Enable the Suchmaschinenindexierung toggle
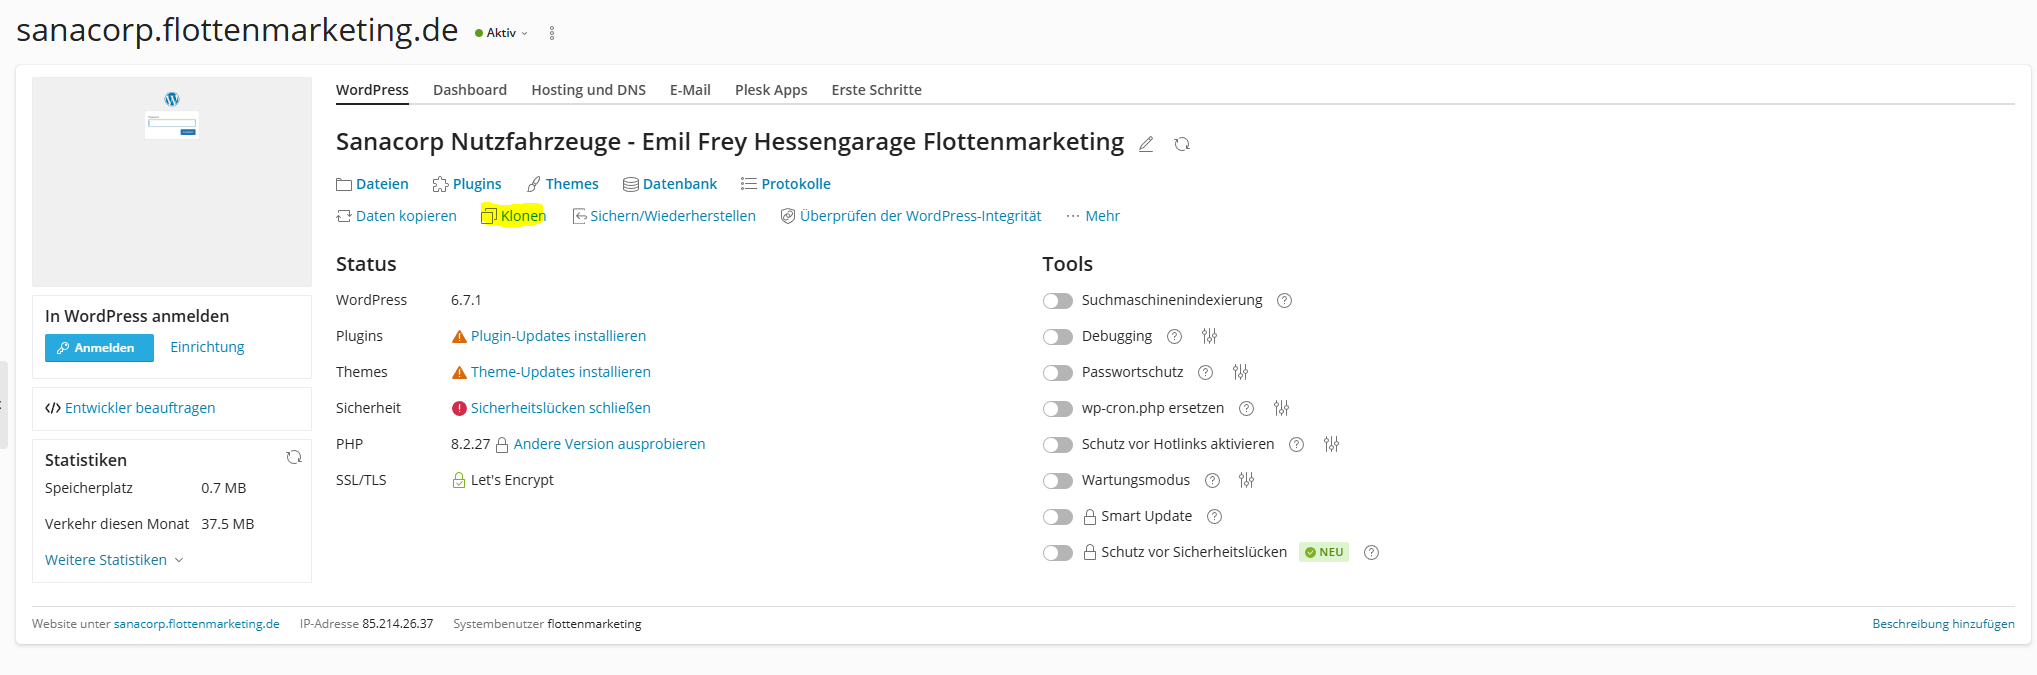2037x675 pixels. pyautogui.click(x=1057, y=301)
